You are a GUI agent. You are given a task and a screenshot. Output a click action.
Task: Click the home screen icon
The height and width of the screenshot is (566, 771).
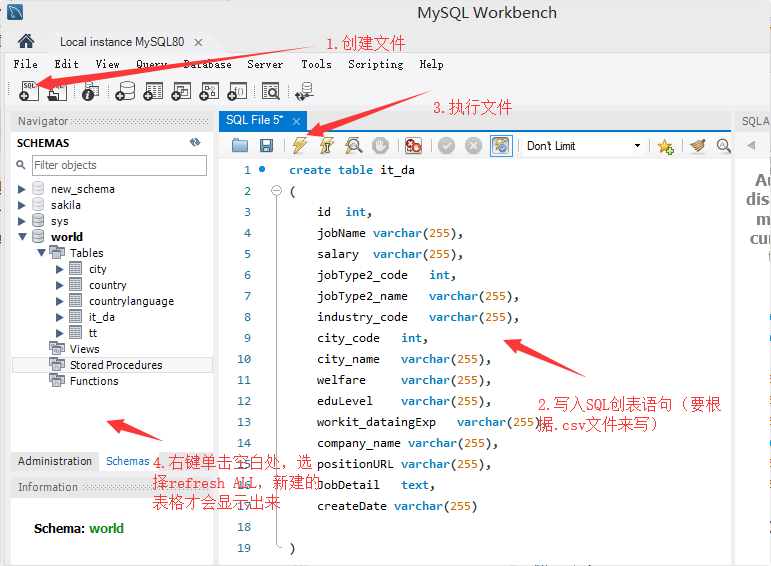pos(26,41)
